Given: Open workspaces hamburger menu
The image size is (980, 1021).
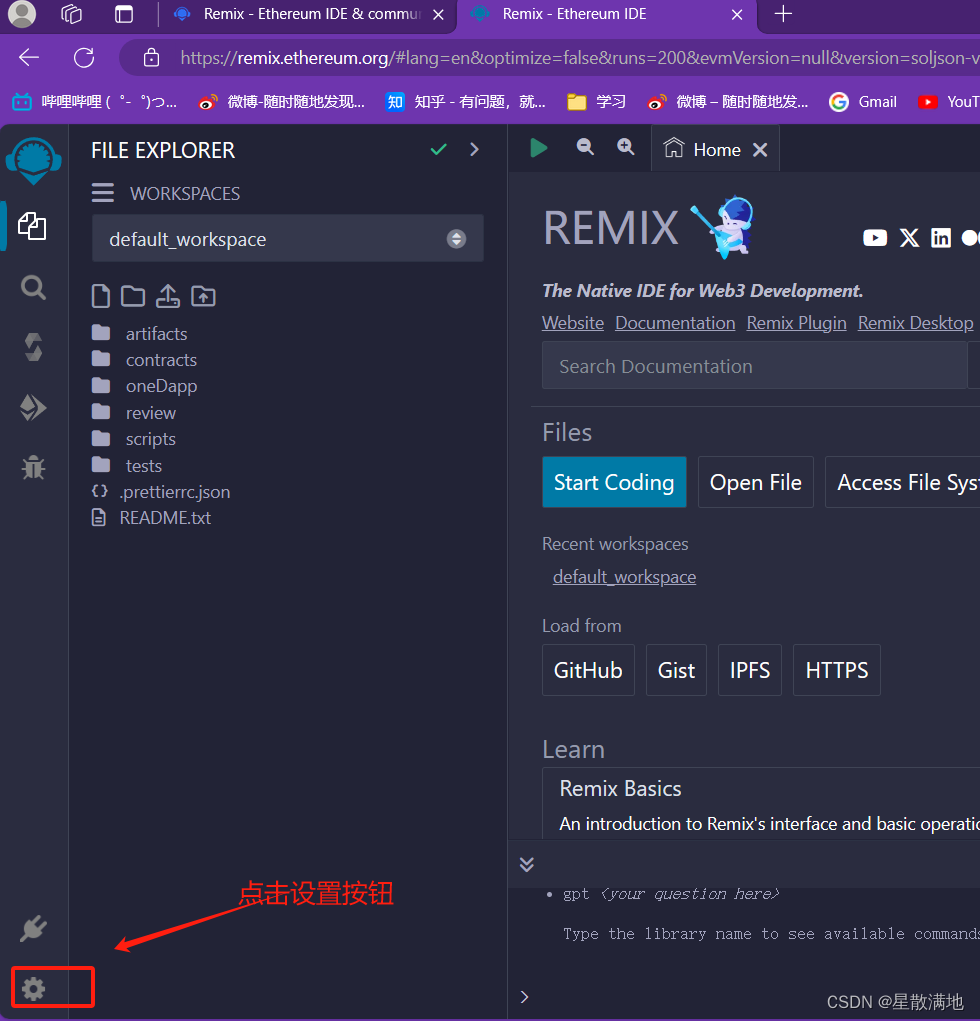Looking at the screenshot, I should point(102,193).
